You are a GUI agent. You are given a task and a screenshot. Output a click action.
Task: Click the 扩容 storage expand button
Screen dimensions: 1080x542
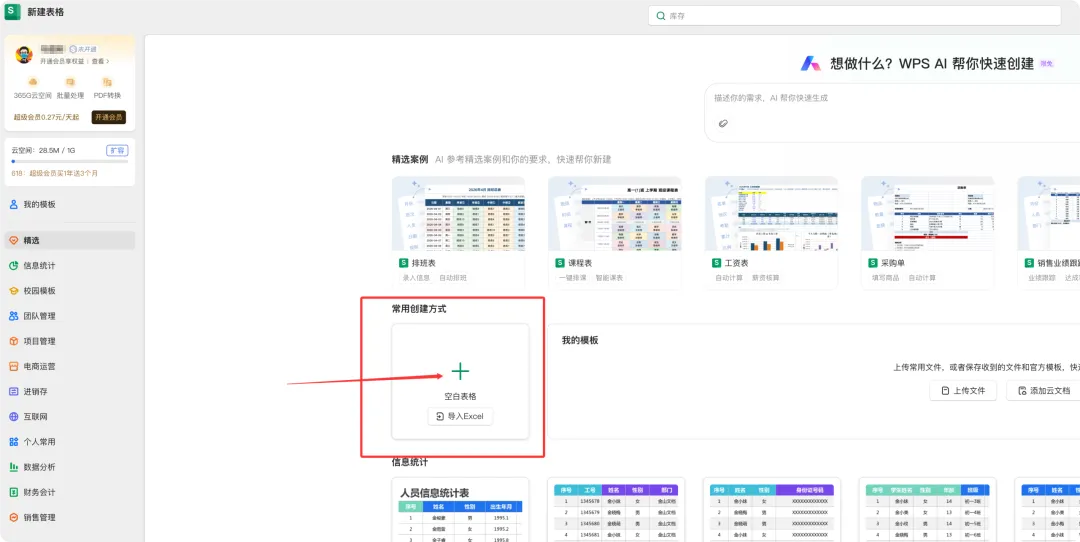[117, 150]
